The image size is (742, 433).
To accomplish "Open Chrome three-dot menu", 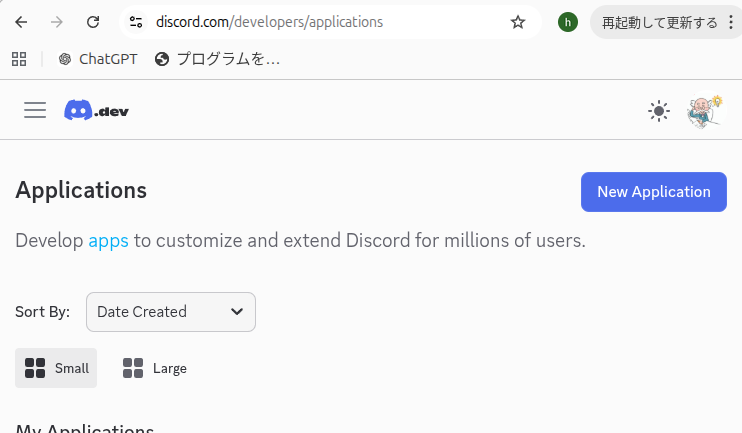I will click(730, 22).
